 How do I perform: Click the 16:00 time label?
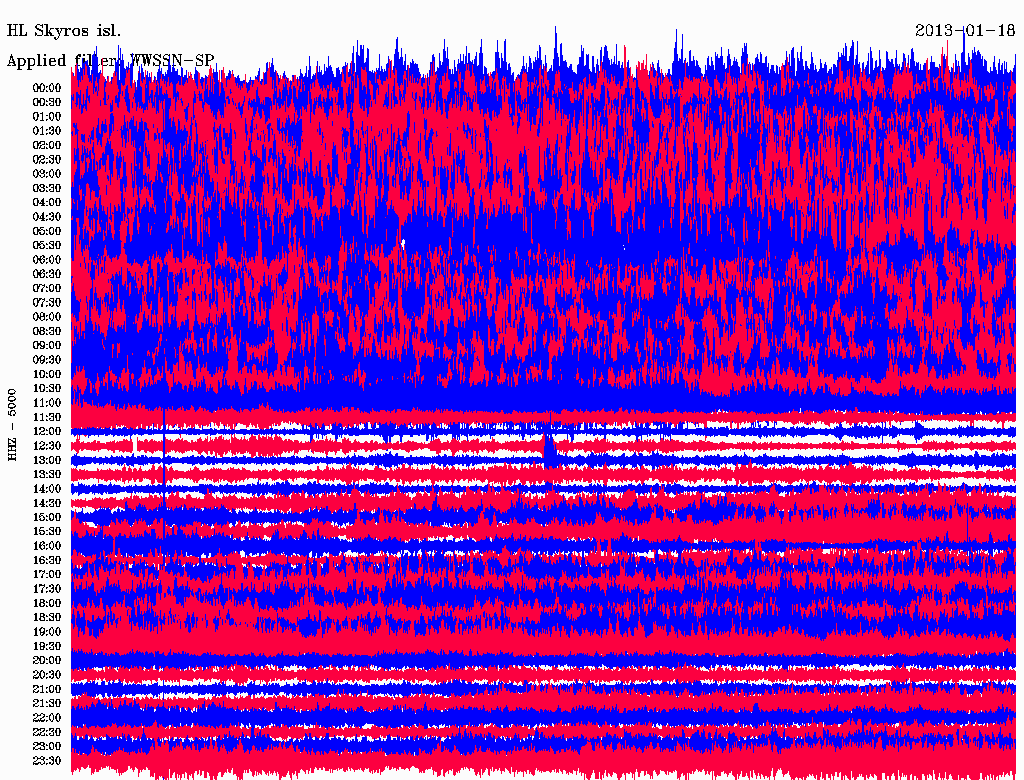[47, 546]
